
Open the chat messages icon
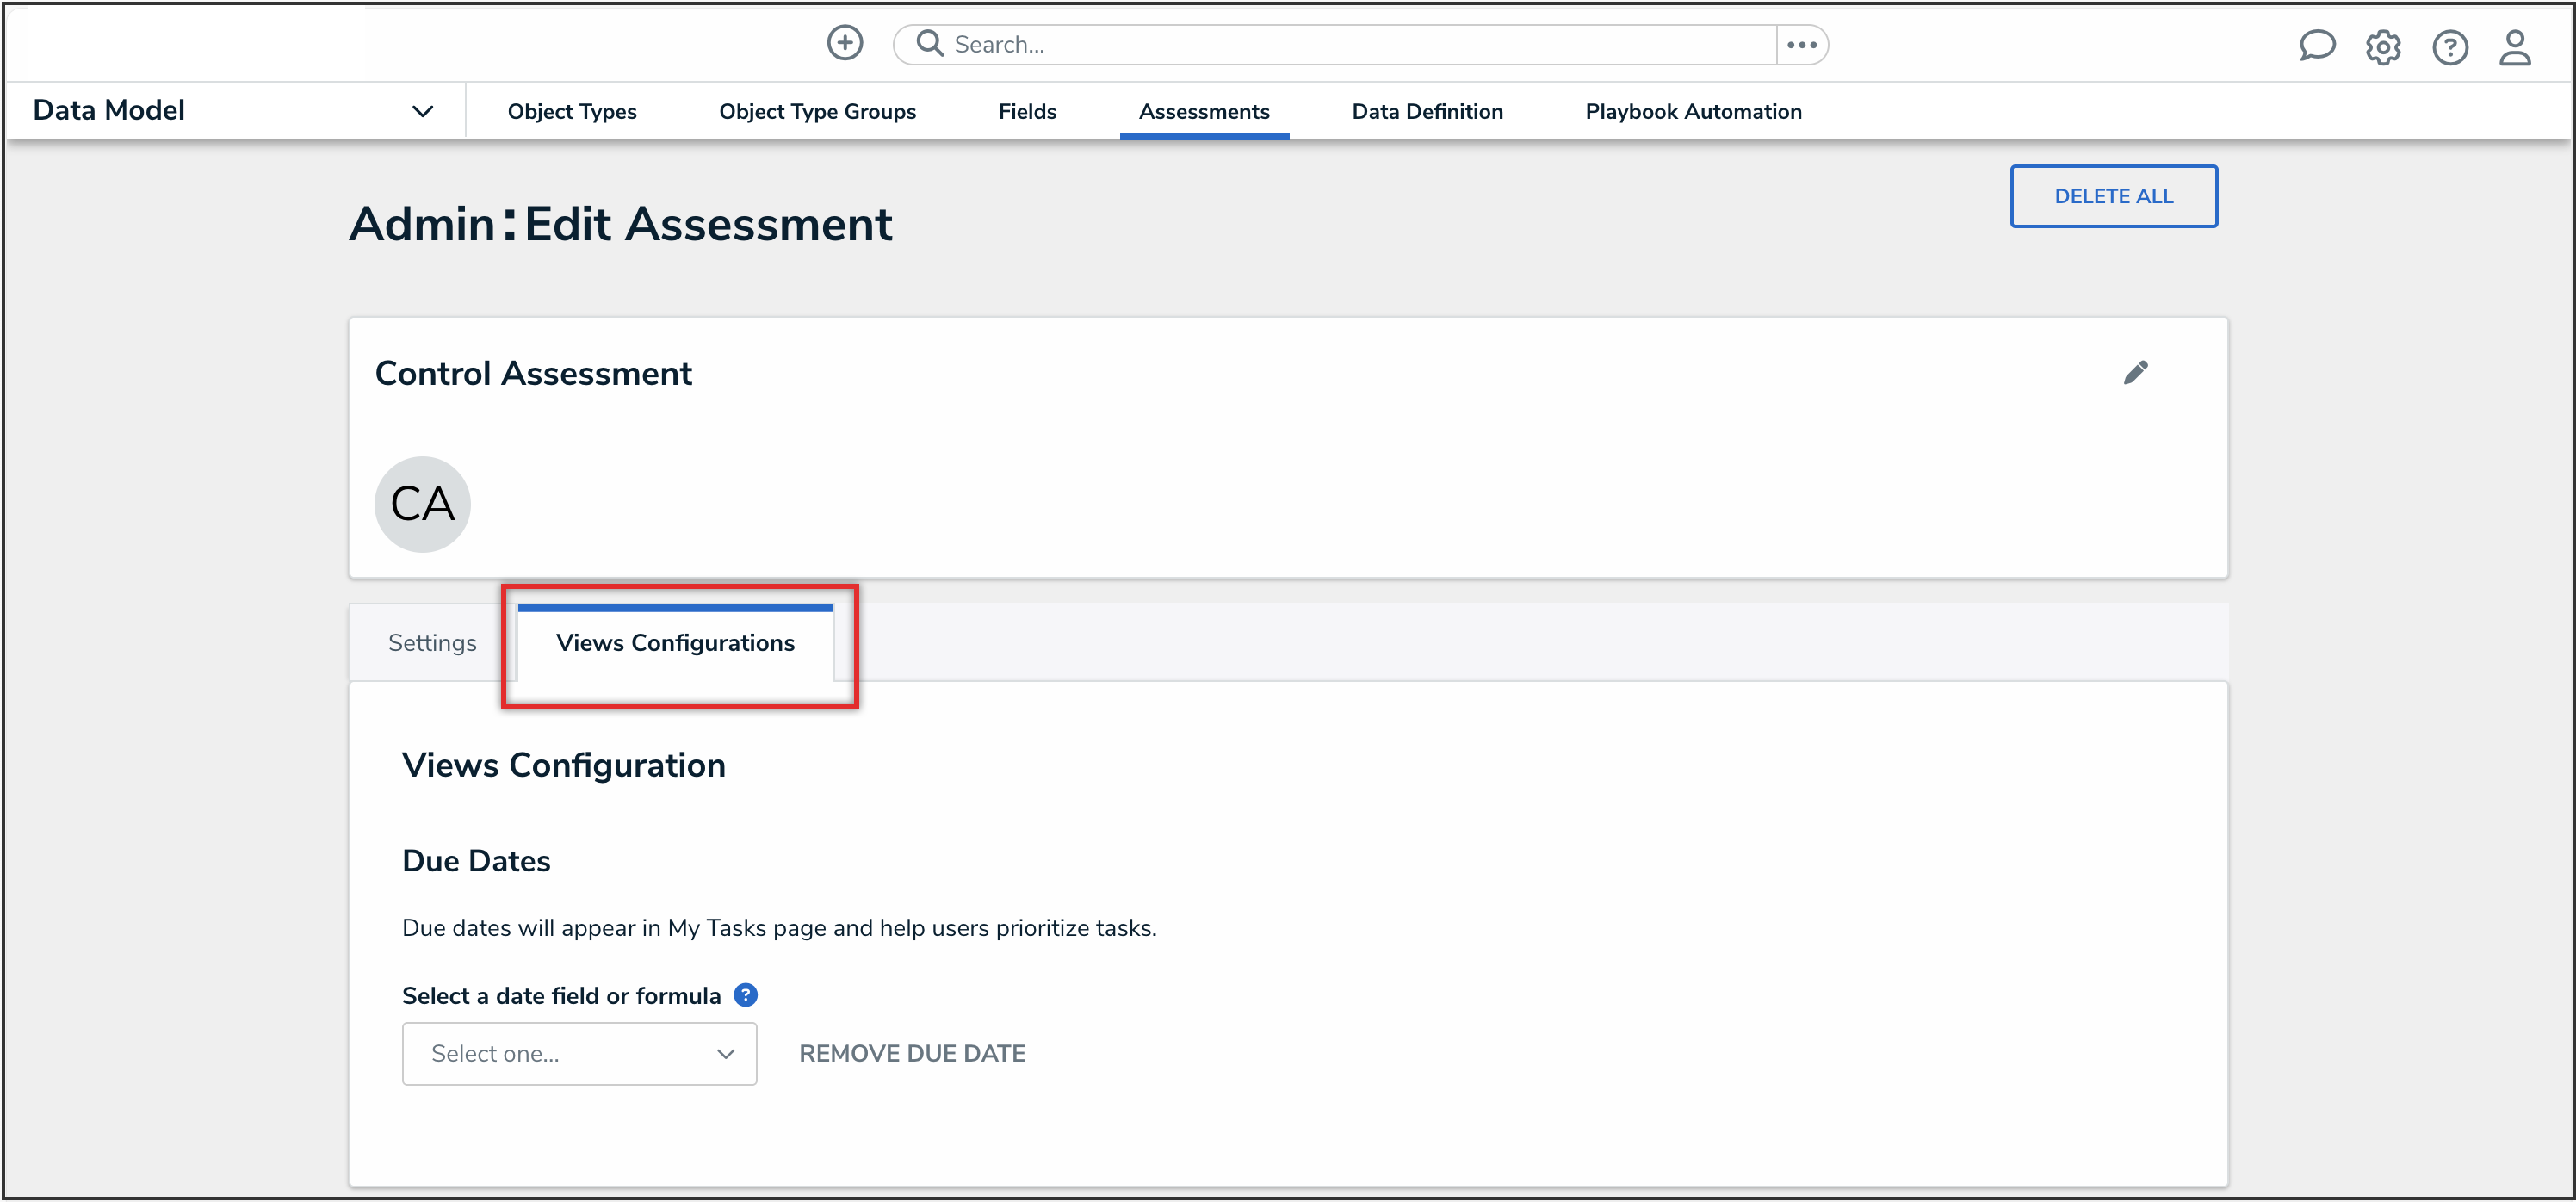click(x=2318, y=46)
